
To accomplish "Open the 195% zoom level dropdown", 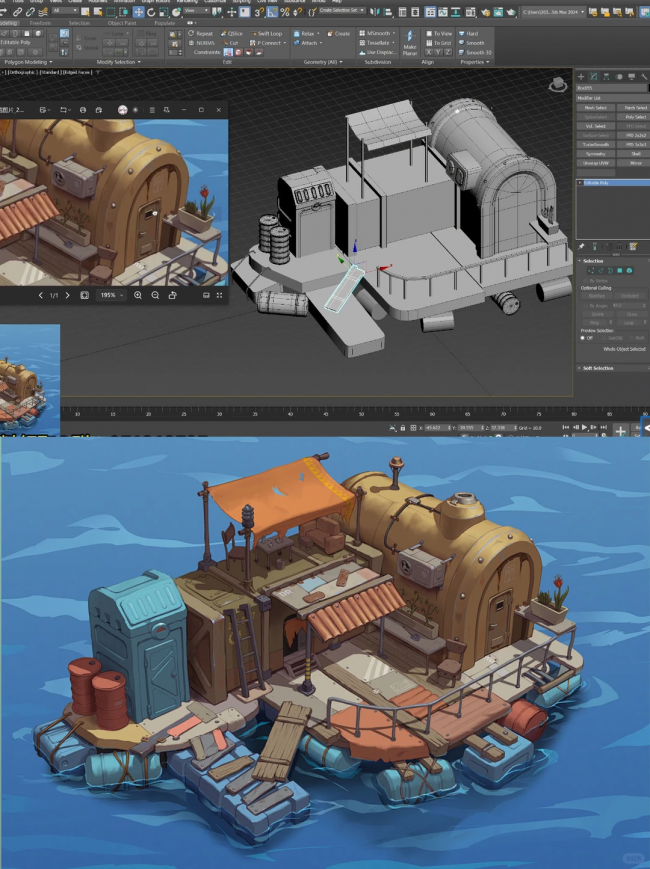I will pos(108,295).
